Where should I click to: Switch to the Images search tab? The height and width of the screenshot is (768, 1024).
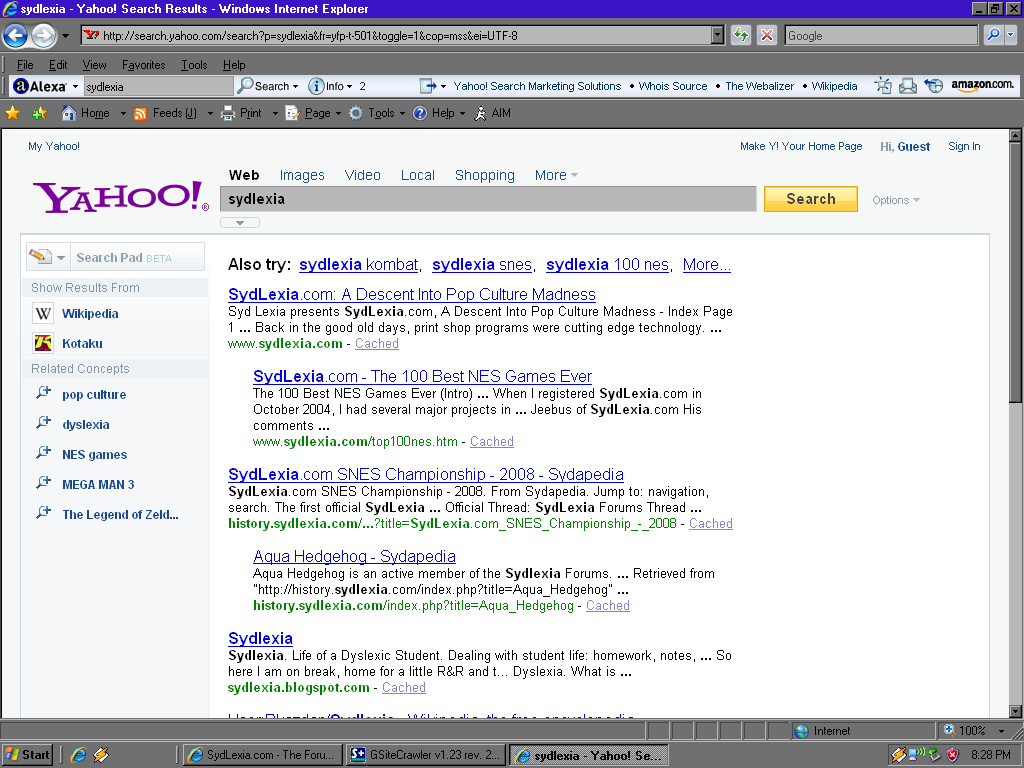(302, 175)
